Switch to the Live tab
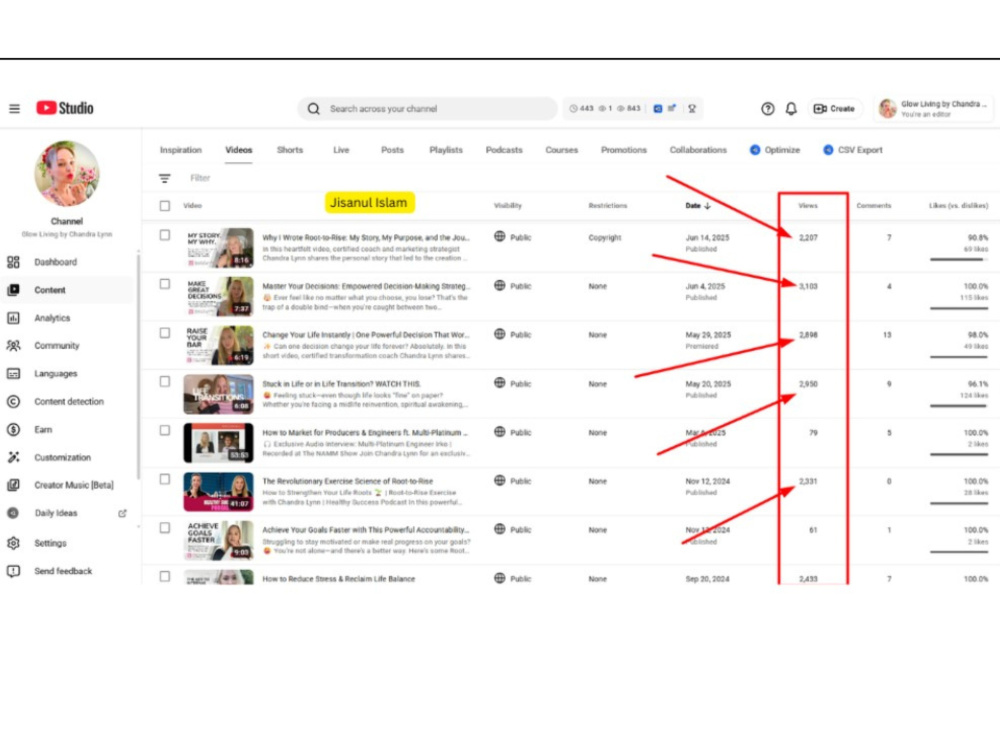 tap(341, 150)
